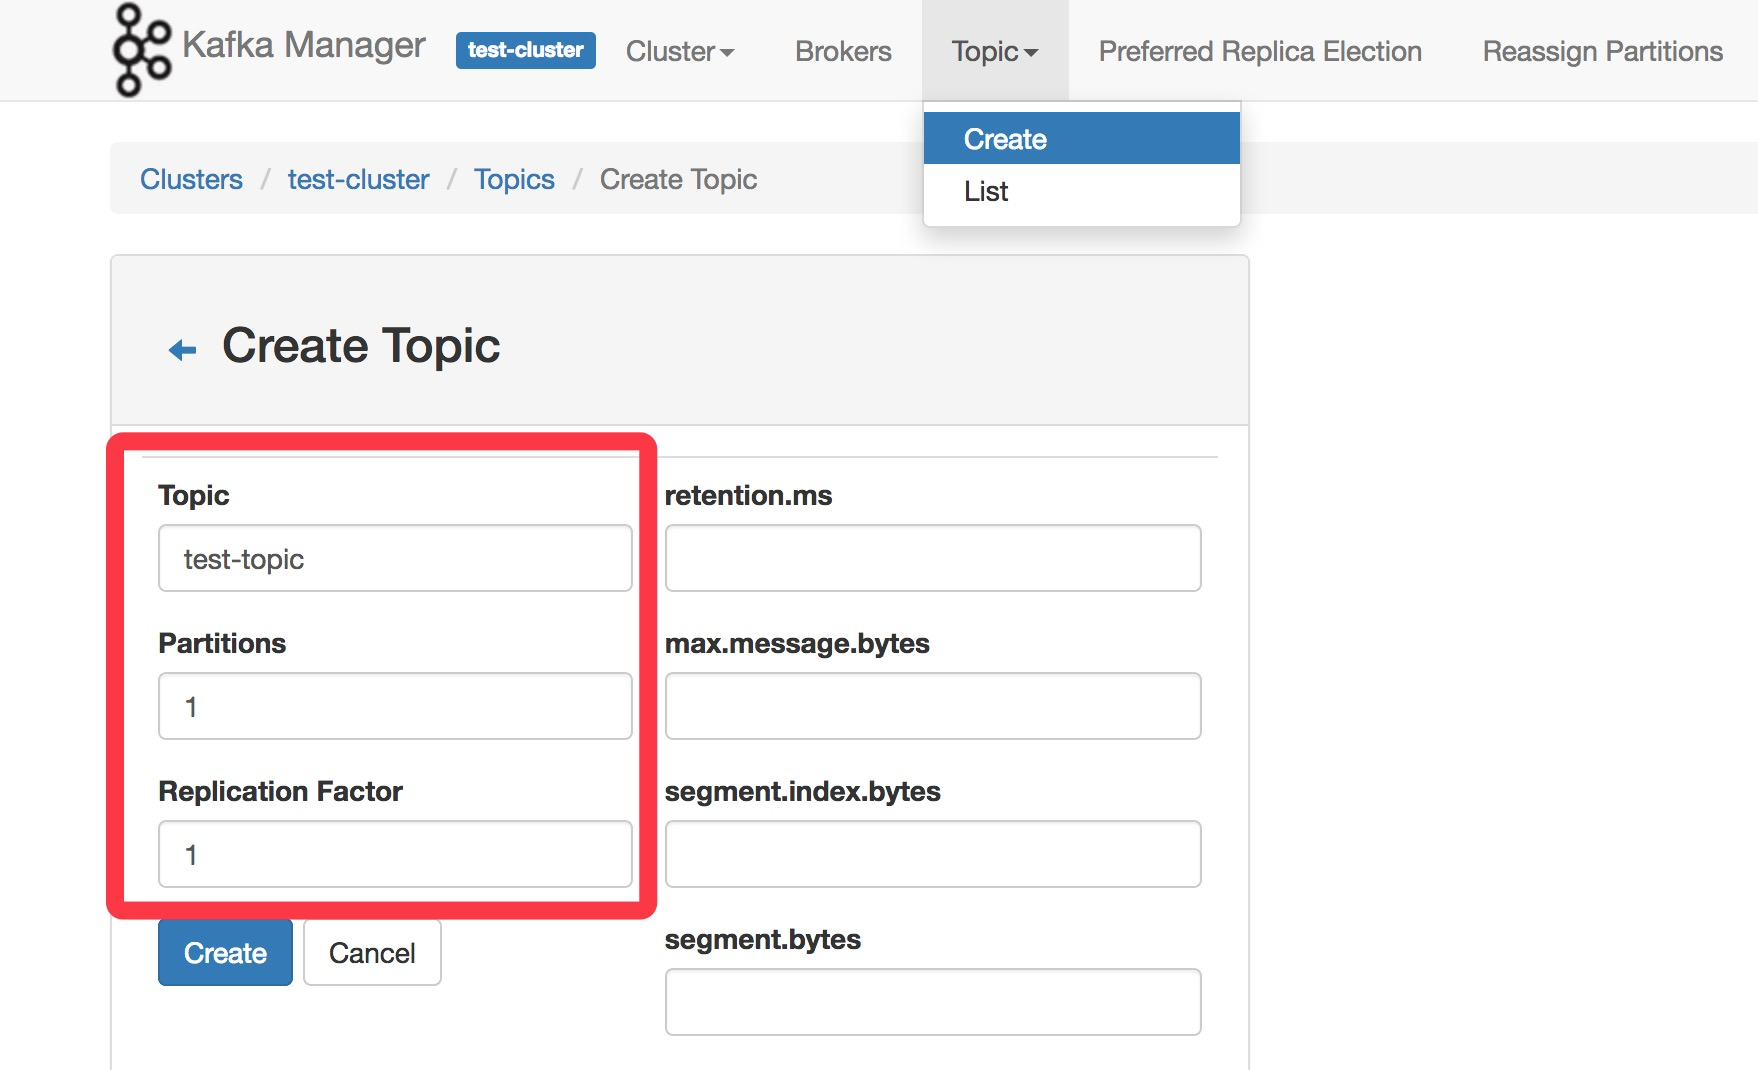Image resolution: width=1758 pixels, height=1070 pixels.
Task: Select List from the Topic menu
Action: pyautogui.click(x=1082, y=191)
